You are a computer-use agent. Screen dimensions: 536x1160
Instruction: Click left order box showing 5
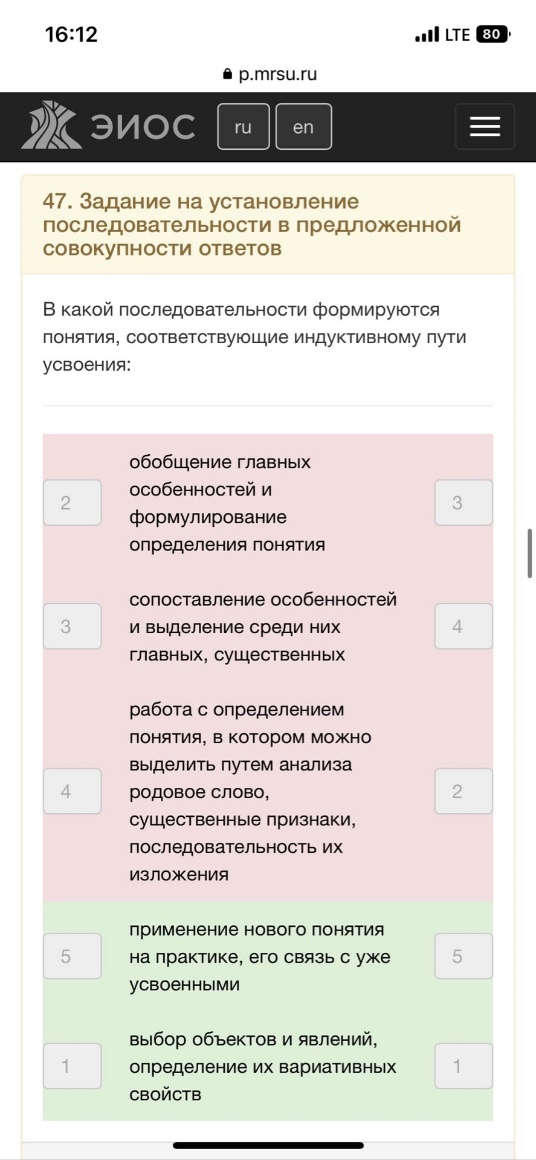[72, 957]
